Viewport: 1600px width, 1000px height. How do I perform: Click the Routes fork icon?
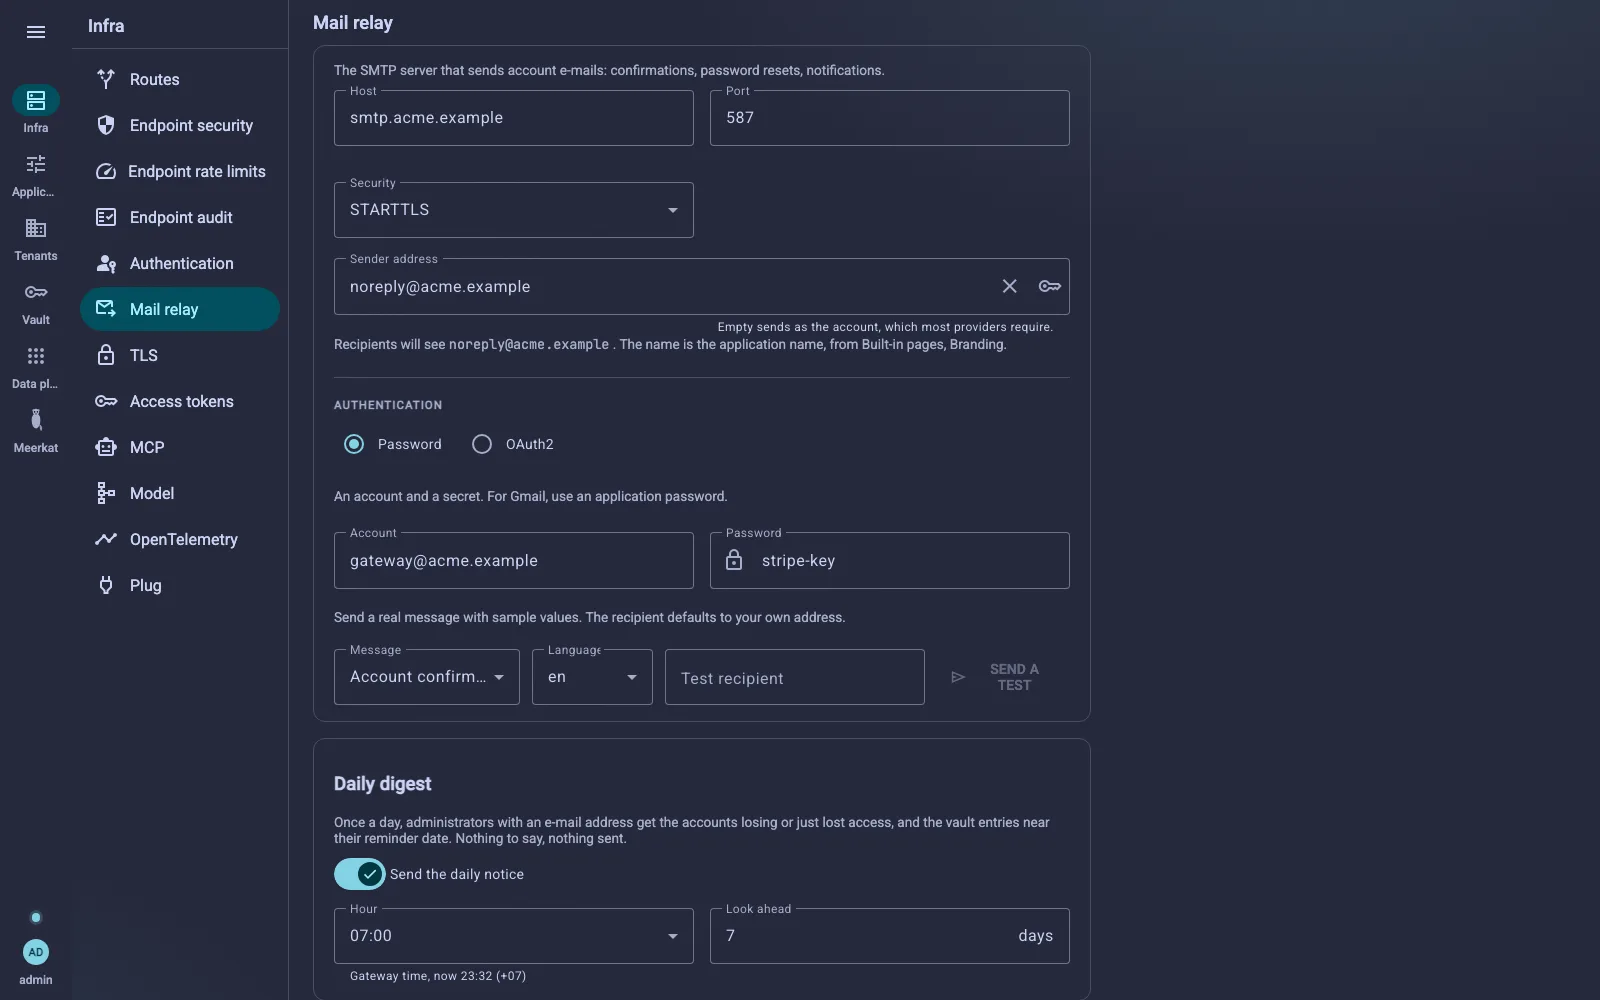pyautogui.click(x=106, y=79)
